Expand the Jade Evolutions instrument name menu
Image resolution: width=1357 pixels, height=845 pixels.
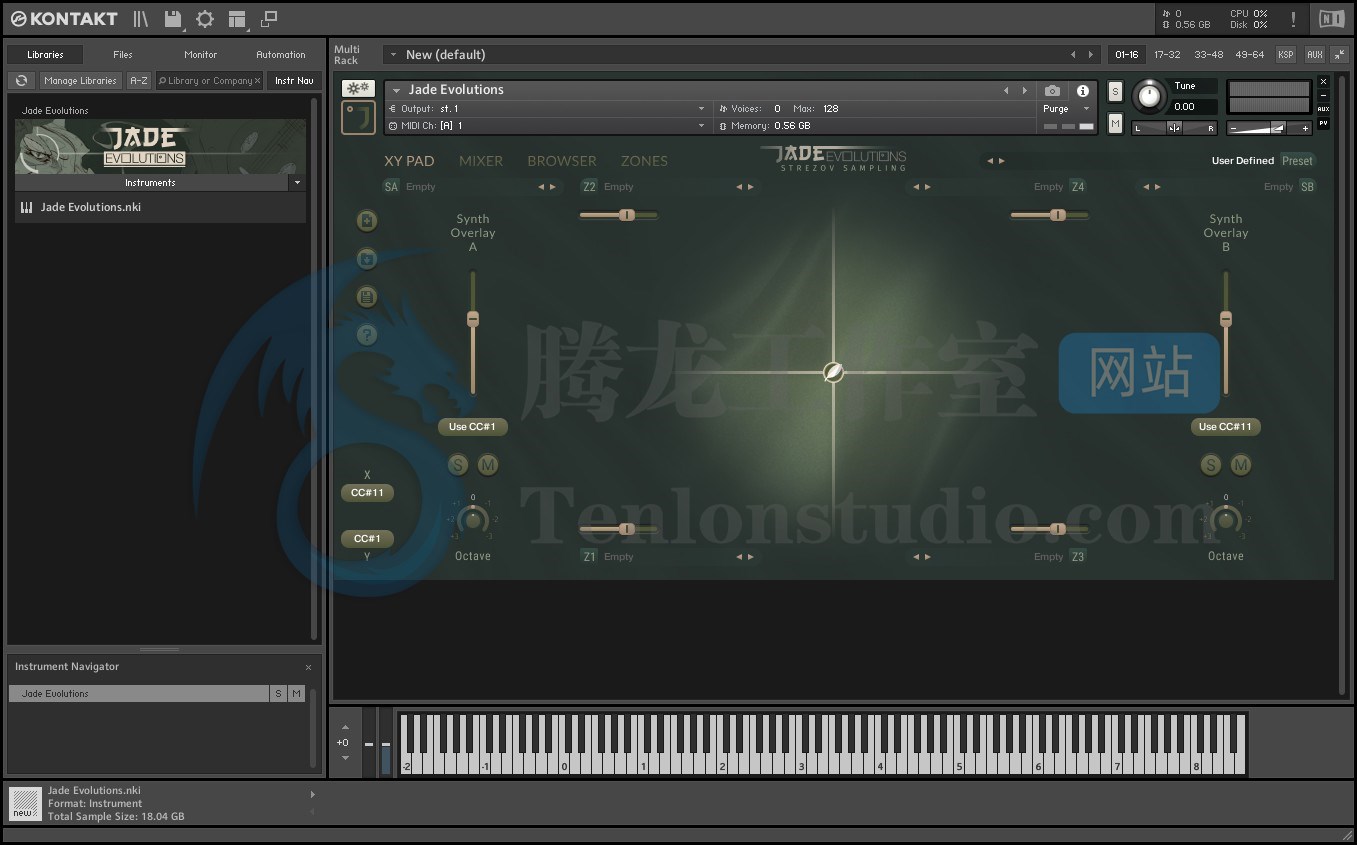(396, 90)
